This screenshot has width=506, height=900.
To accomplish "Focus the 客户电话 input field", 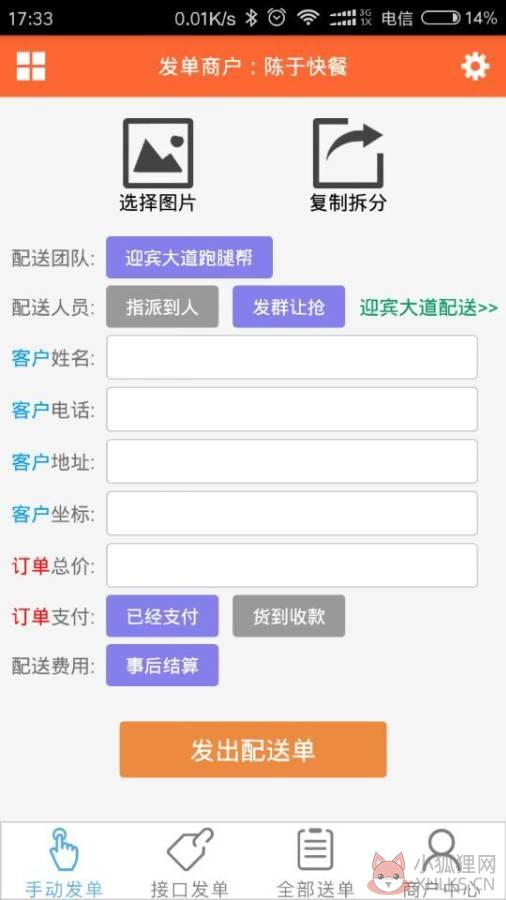I will click(x=292, y=409).
